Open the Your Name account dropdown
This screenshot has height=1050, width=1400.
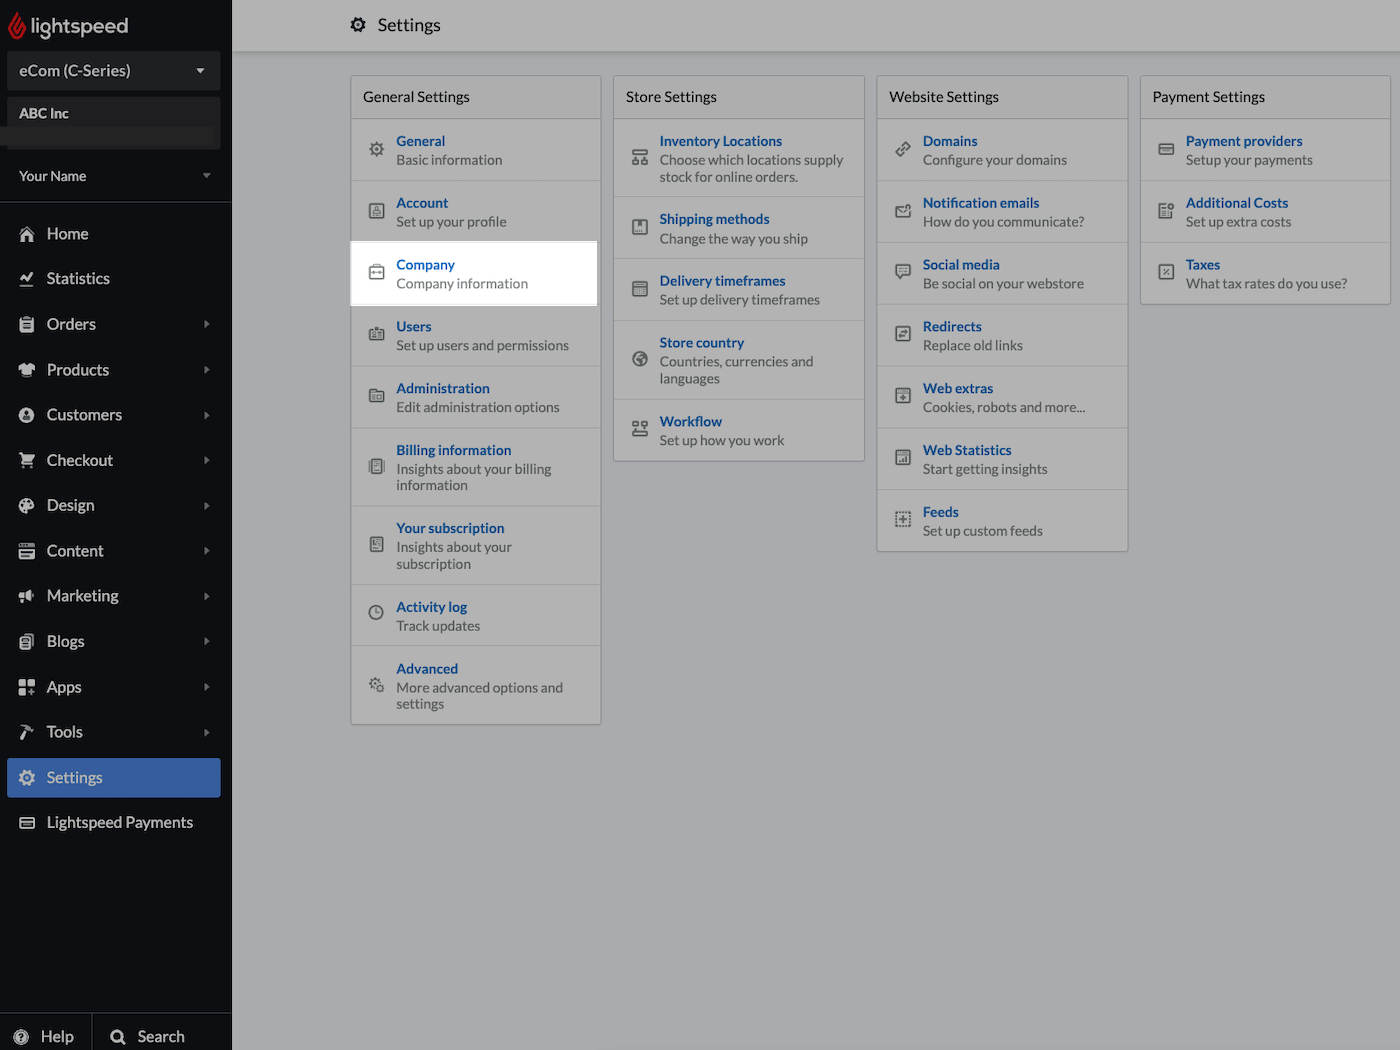click(x=113, y=176)
